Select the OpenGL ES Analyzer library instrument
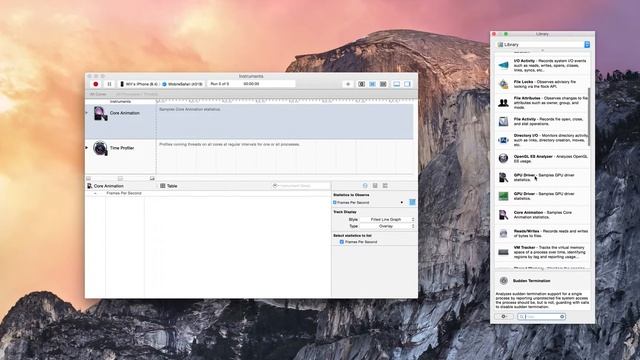The image size is (640, 360). [542, 159]
